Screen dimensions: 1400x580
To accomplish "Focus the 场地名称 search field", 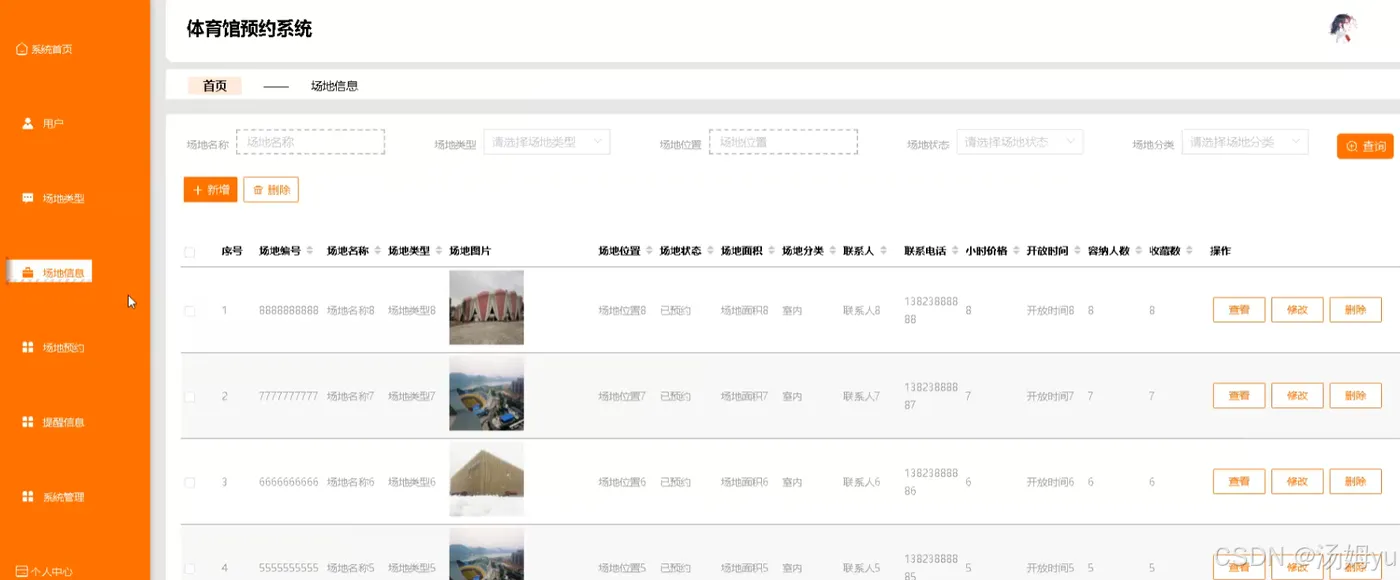I will (x=310, y=142).
